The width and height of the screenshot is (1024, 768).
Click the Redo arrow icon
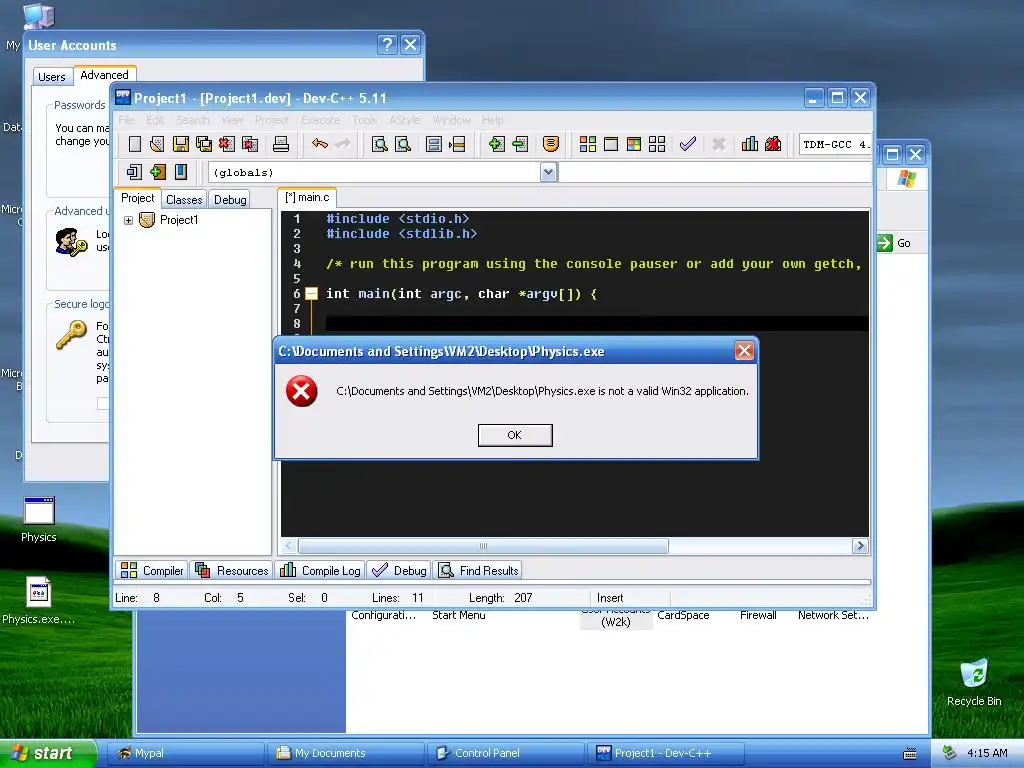(342, 144)
